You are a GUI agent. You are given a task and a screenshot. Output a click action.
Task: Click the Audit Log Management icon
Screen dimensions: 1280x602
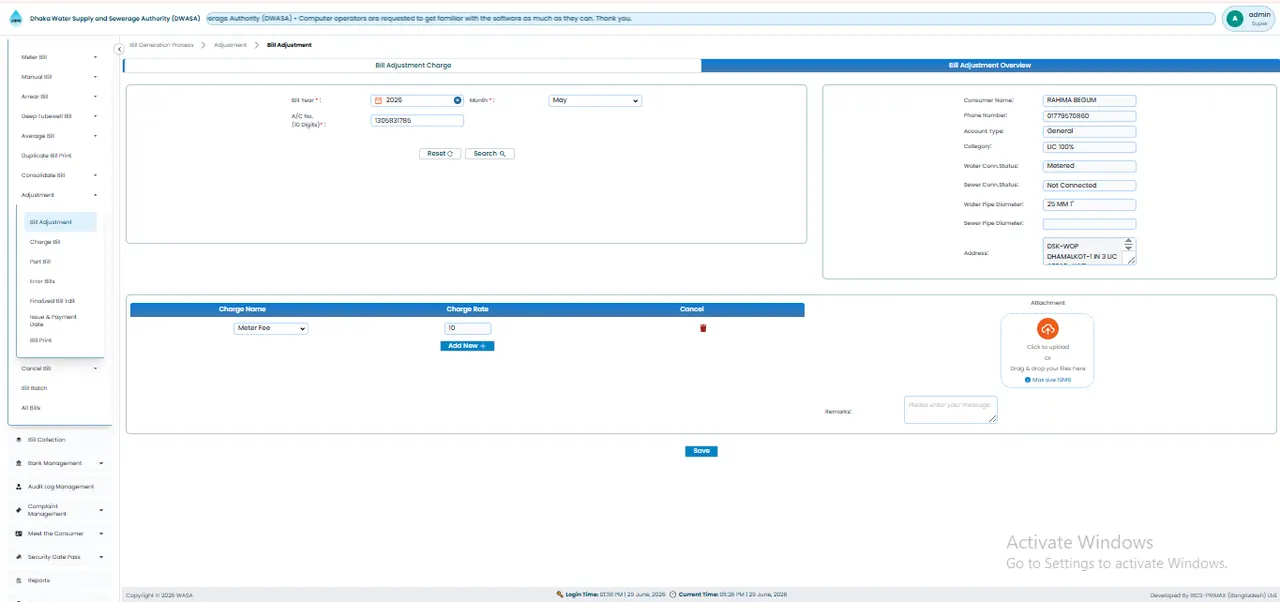click(x=19, y=487)
